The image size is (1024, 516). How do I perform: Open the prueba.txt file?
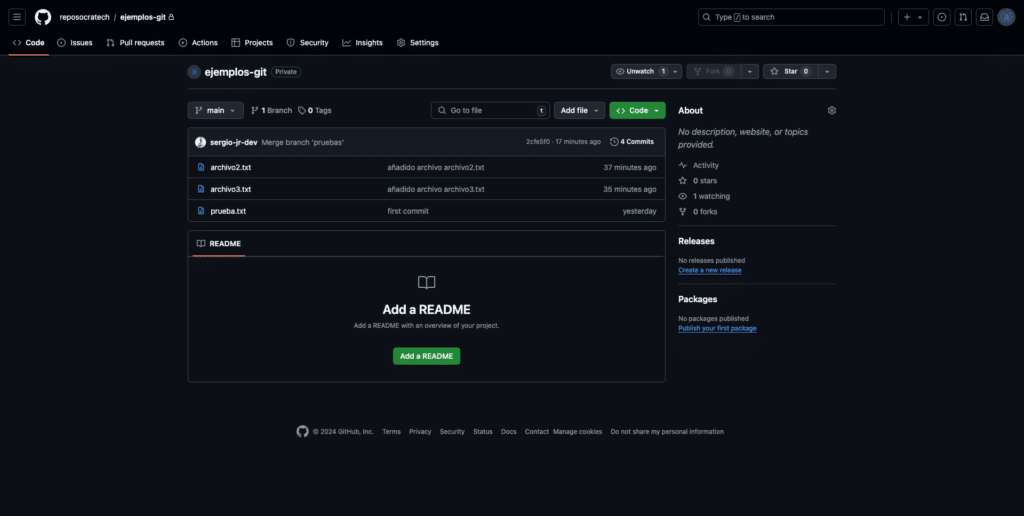pyautogui.click(x=228, y=211)
